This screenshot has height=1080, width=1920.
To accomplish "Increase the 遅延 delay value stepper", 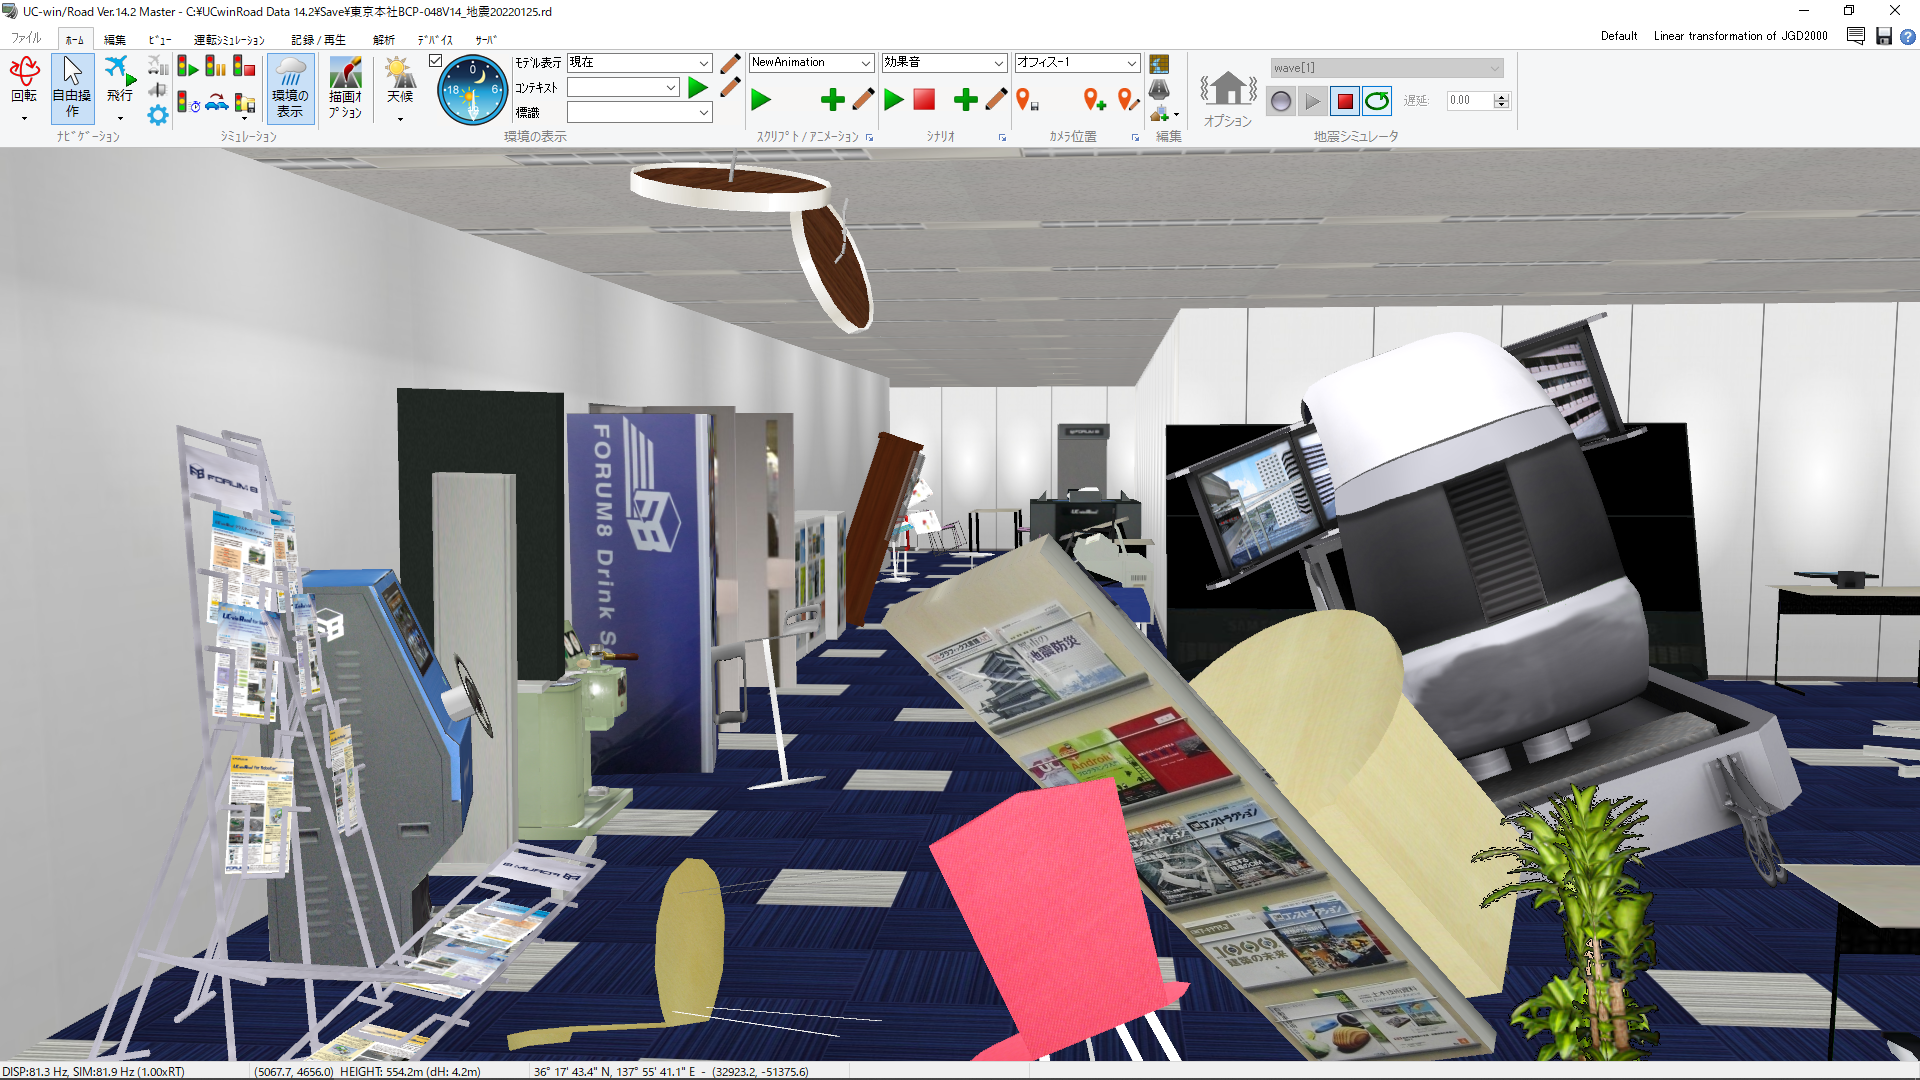I will click(x=1501, y=96).
